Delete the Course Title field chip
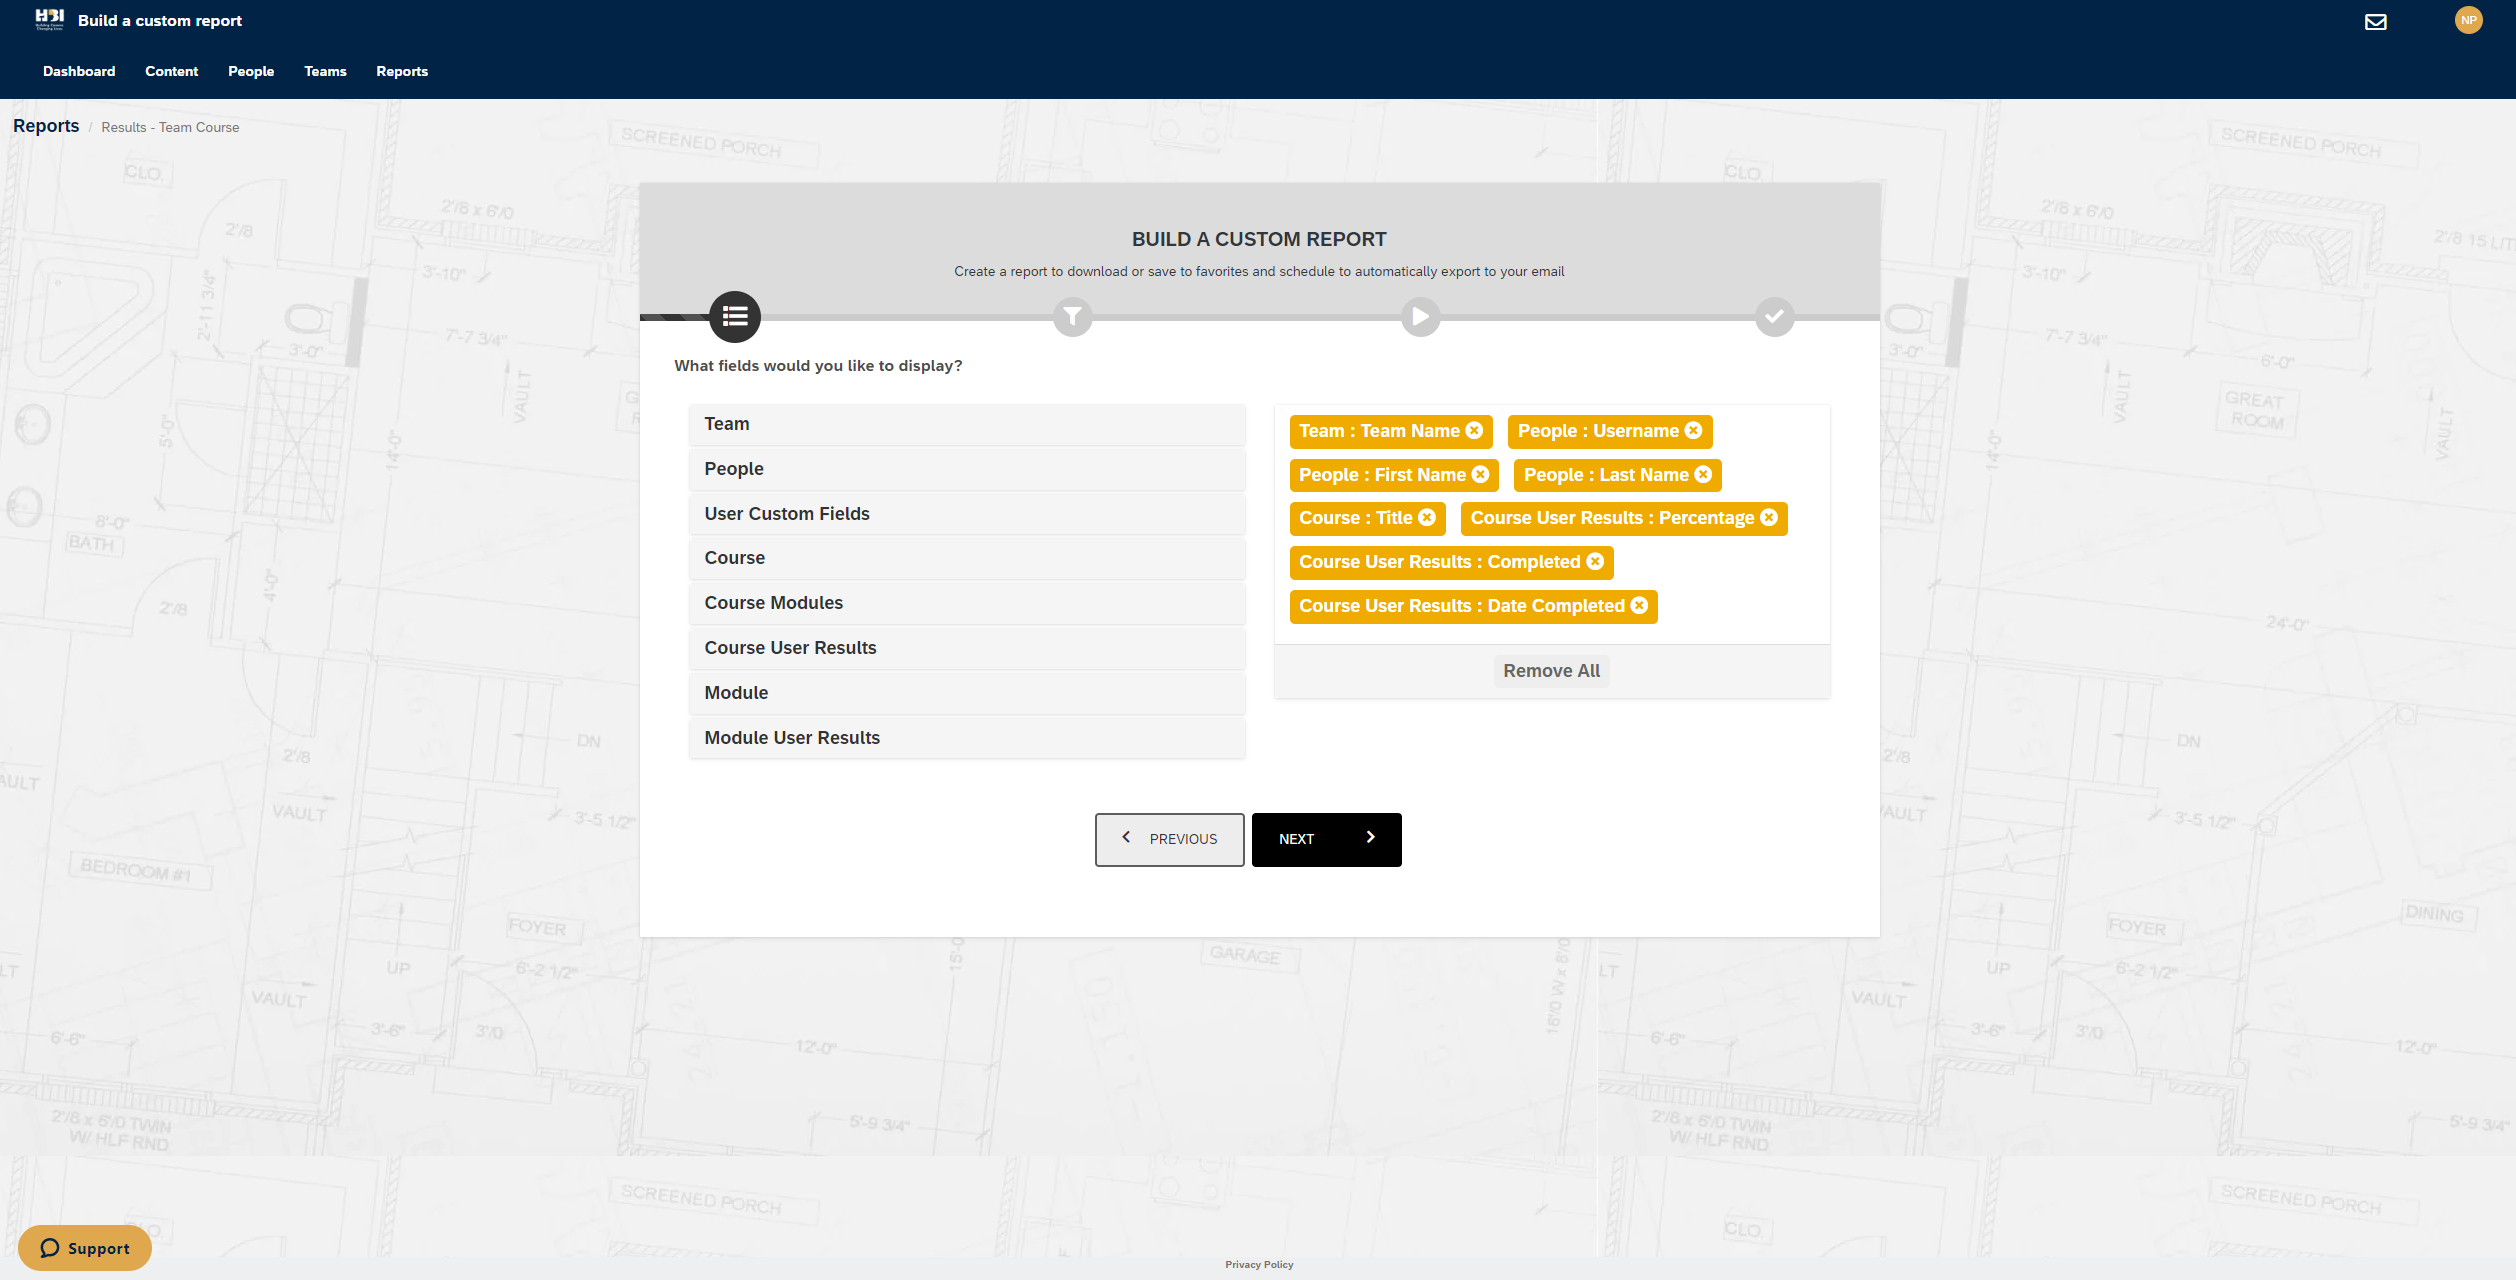 [x=1427, y=518]
